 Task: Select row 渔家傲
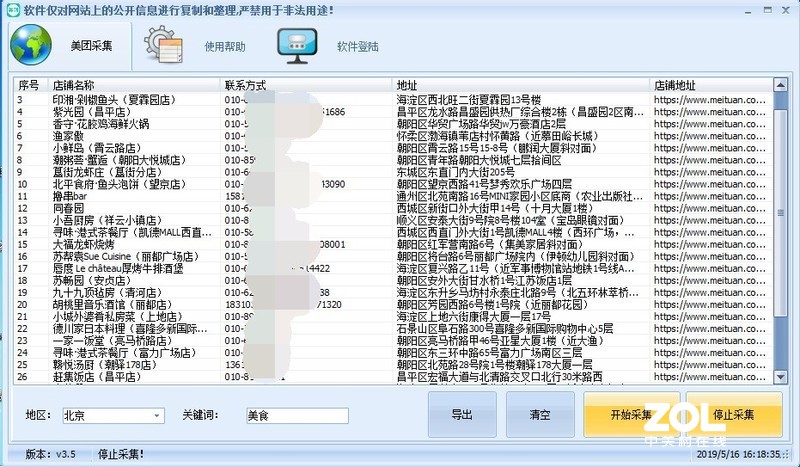pos(393,136)
